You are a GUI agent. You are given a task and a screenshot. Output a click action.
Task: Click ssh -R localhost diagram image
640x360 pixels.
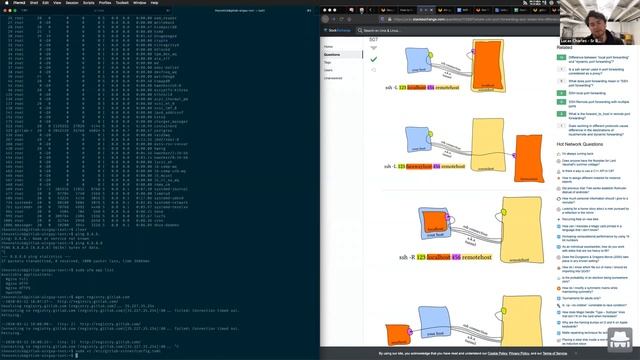471,230
